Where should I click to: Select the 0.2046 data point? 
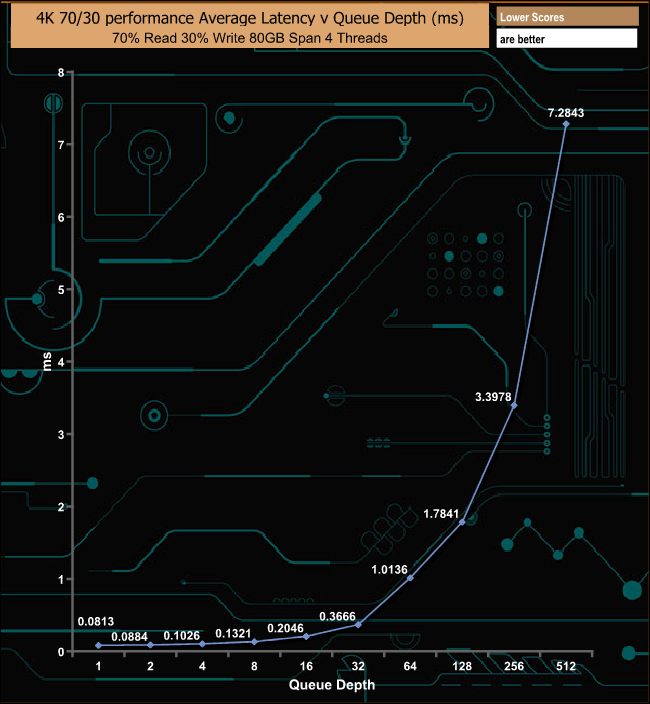pyautogui.click(x=306, y=637)
